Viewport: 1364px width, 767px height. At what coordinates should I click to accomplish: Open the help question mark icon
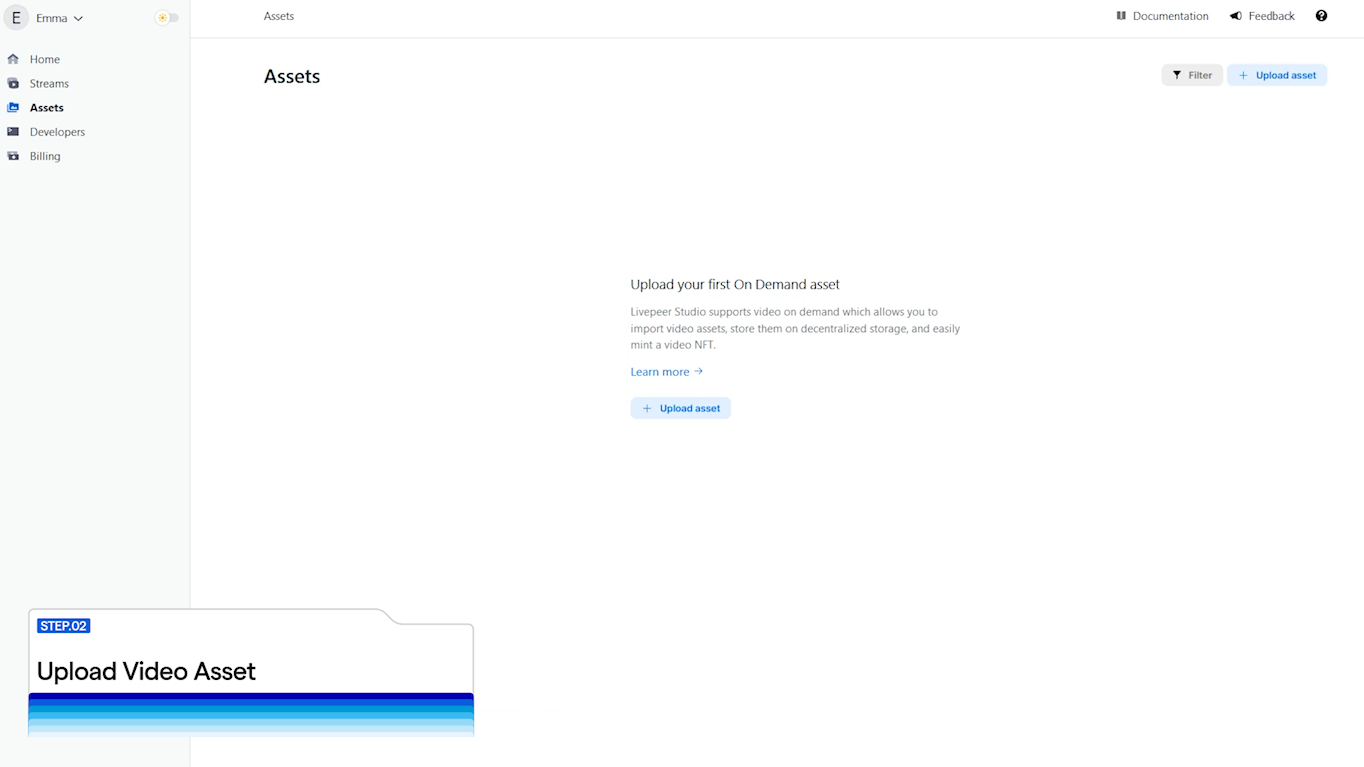coord(1321,16)
